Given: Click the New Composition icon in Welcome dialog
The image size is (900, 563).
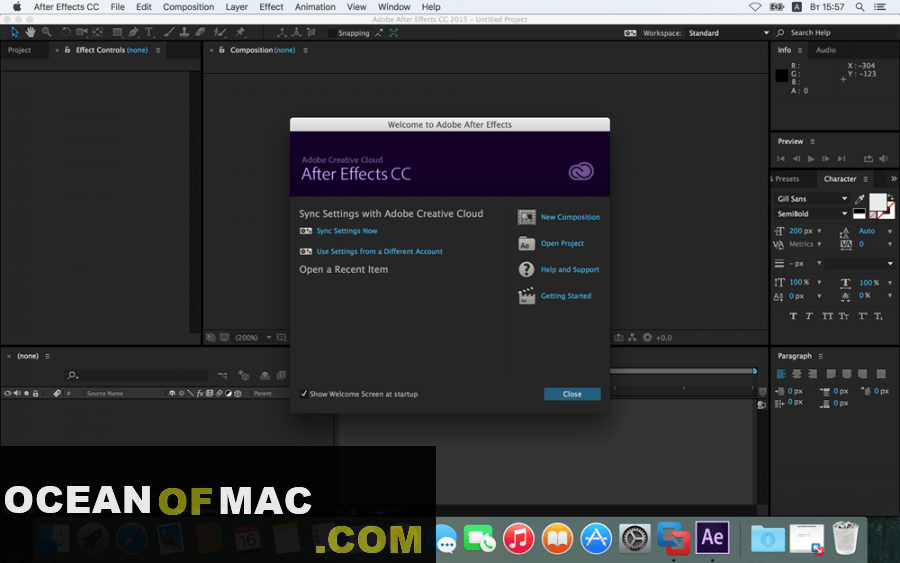Looking at the screenshot, I should click(x=526, y=217).
